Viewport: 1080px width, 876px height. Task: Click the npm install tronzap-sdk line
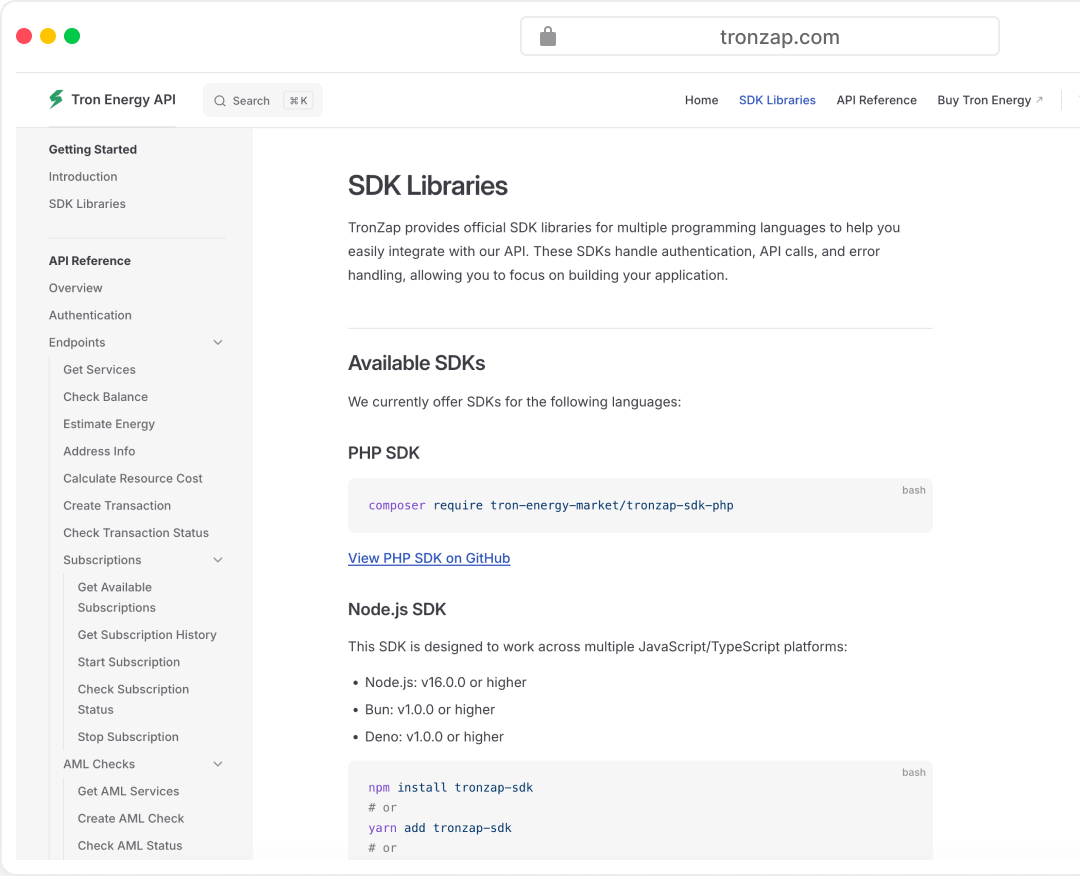tap(450, 787)
